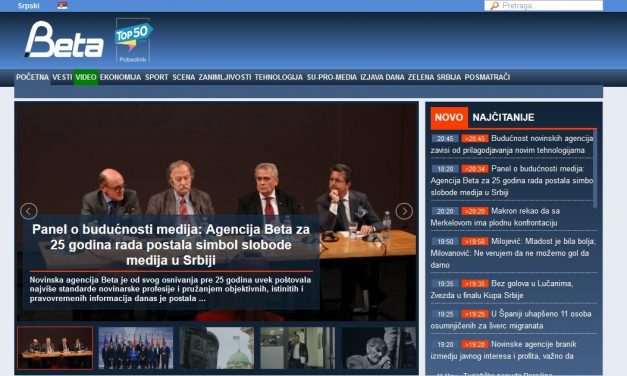Open news 'U Španiji uhapšeno 11 osoba'
The width and height of the screenshot is (627, 376).
(511, 320)
